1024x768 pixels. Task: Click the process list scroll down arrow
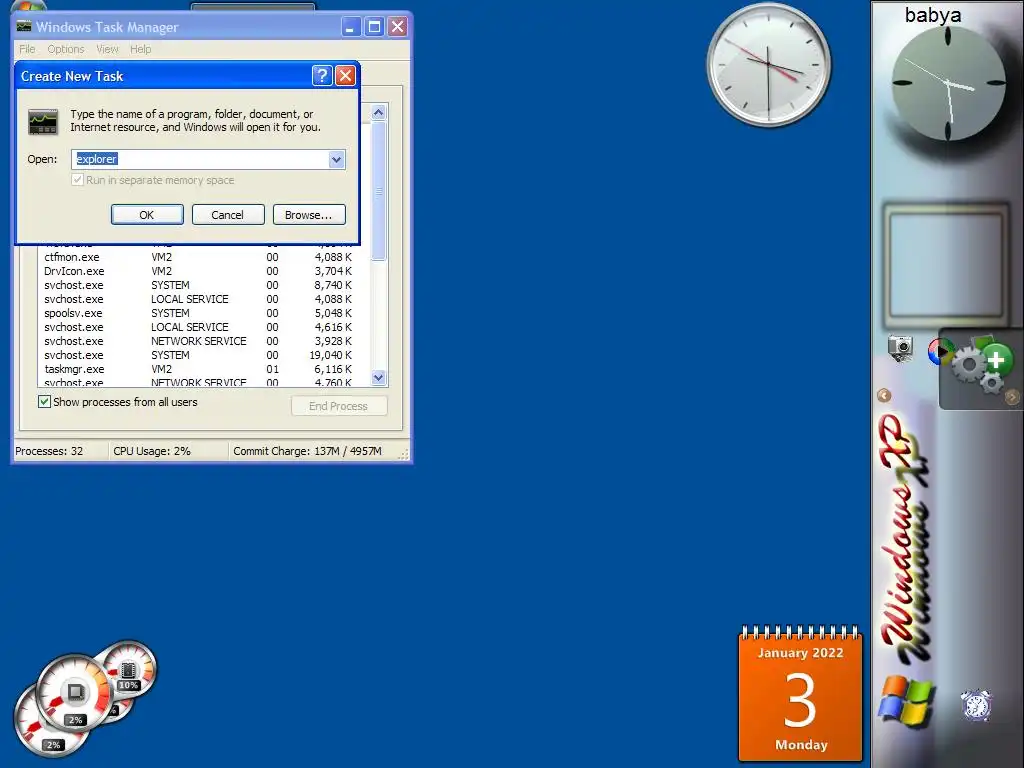coord(379,377)
